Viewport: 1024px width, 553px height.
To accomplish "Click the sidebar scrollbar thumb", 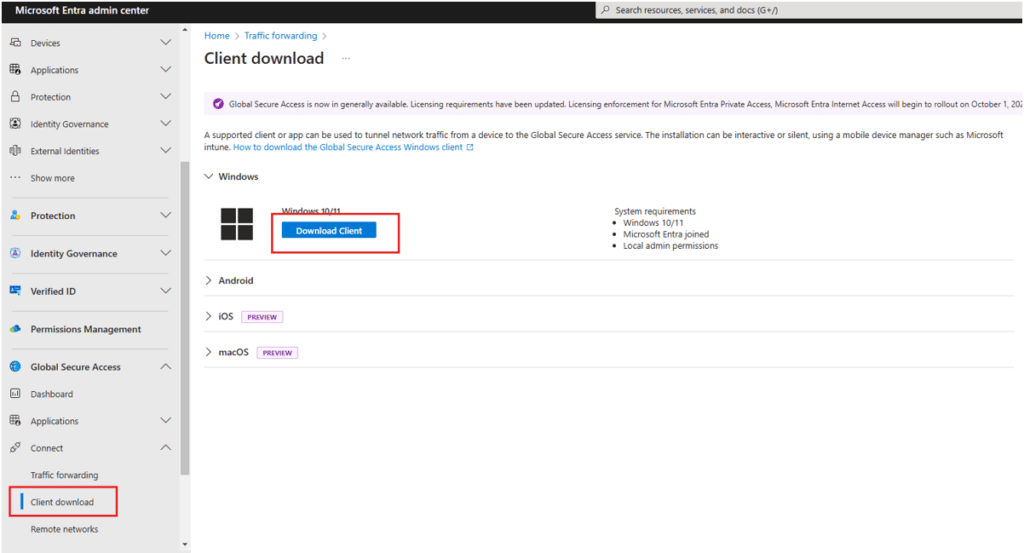I will coord(185,318).
